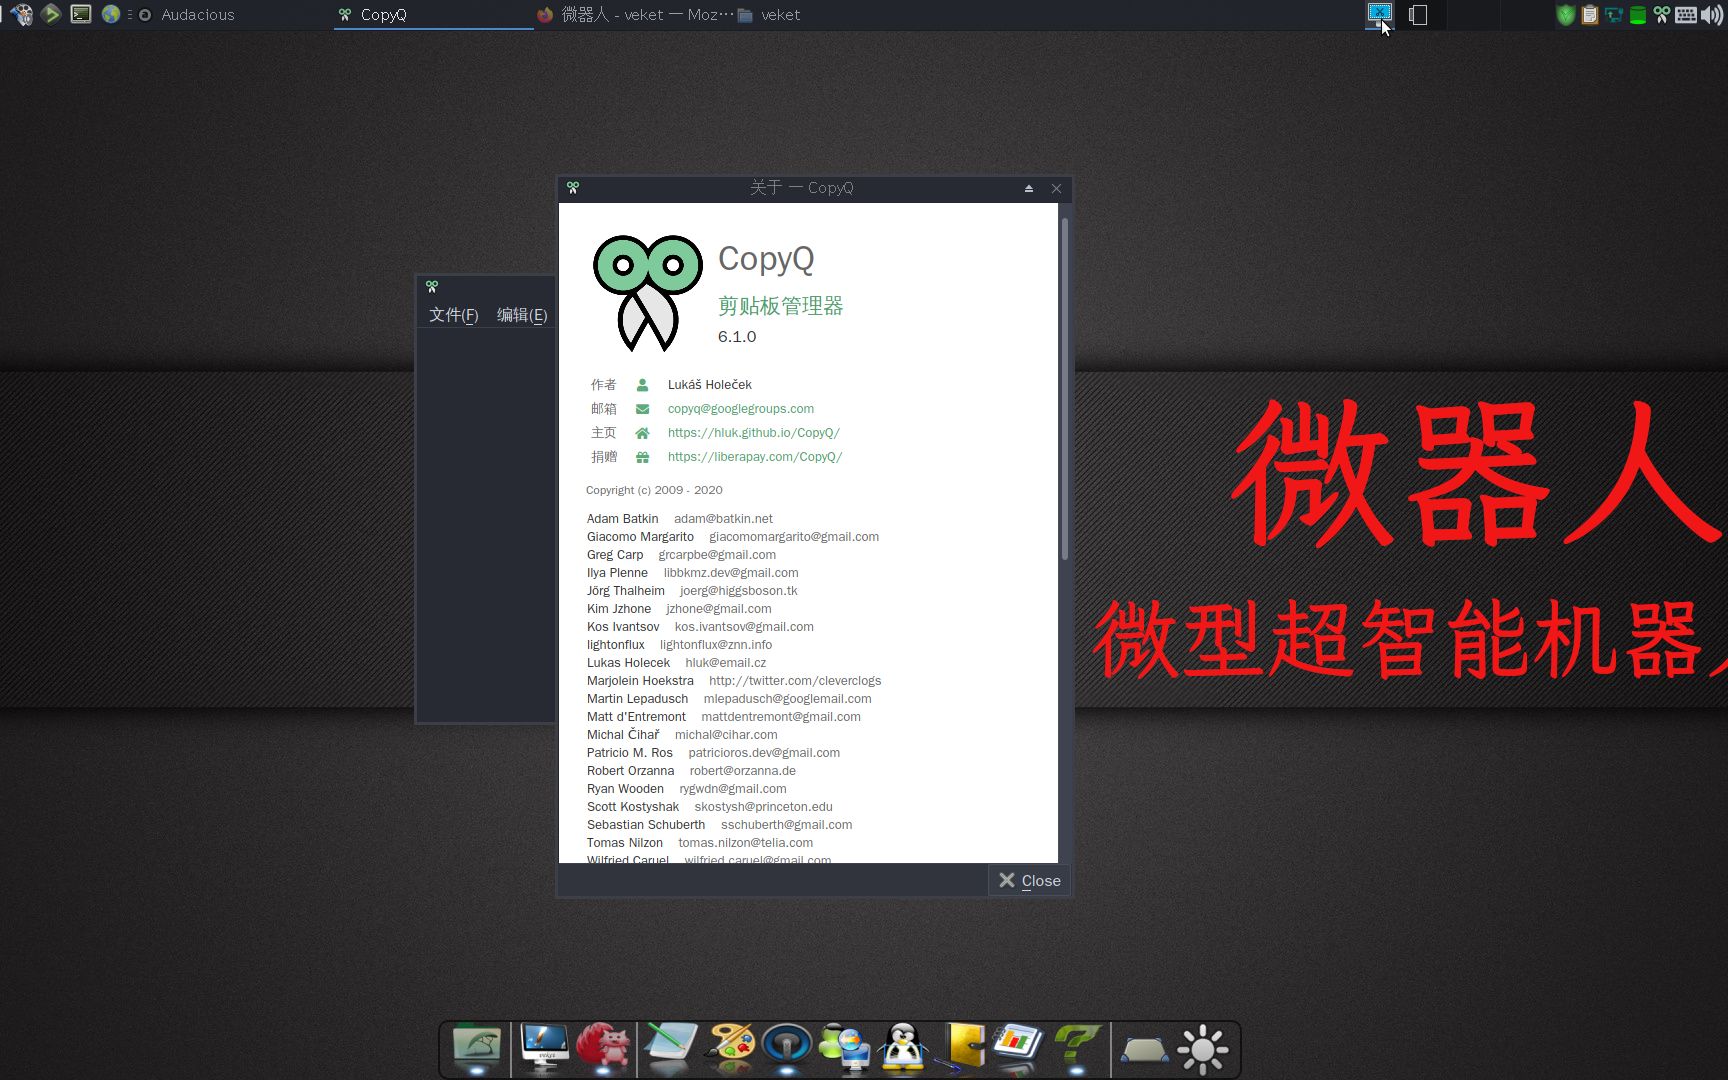Launch the terminal from the top panel
Image resolution: width=1728 pixels, height=1080 pixels.
[x=81, y=14]
